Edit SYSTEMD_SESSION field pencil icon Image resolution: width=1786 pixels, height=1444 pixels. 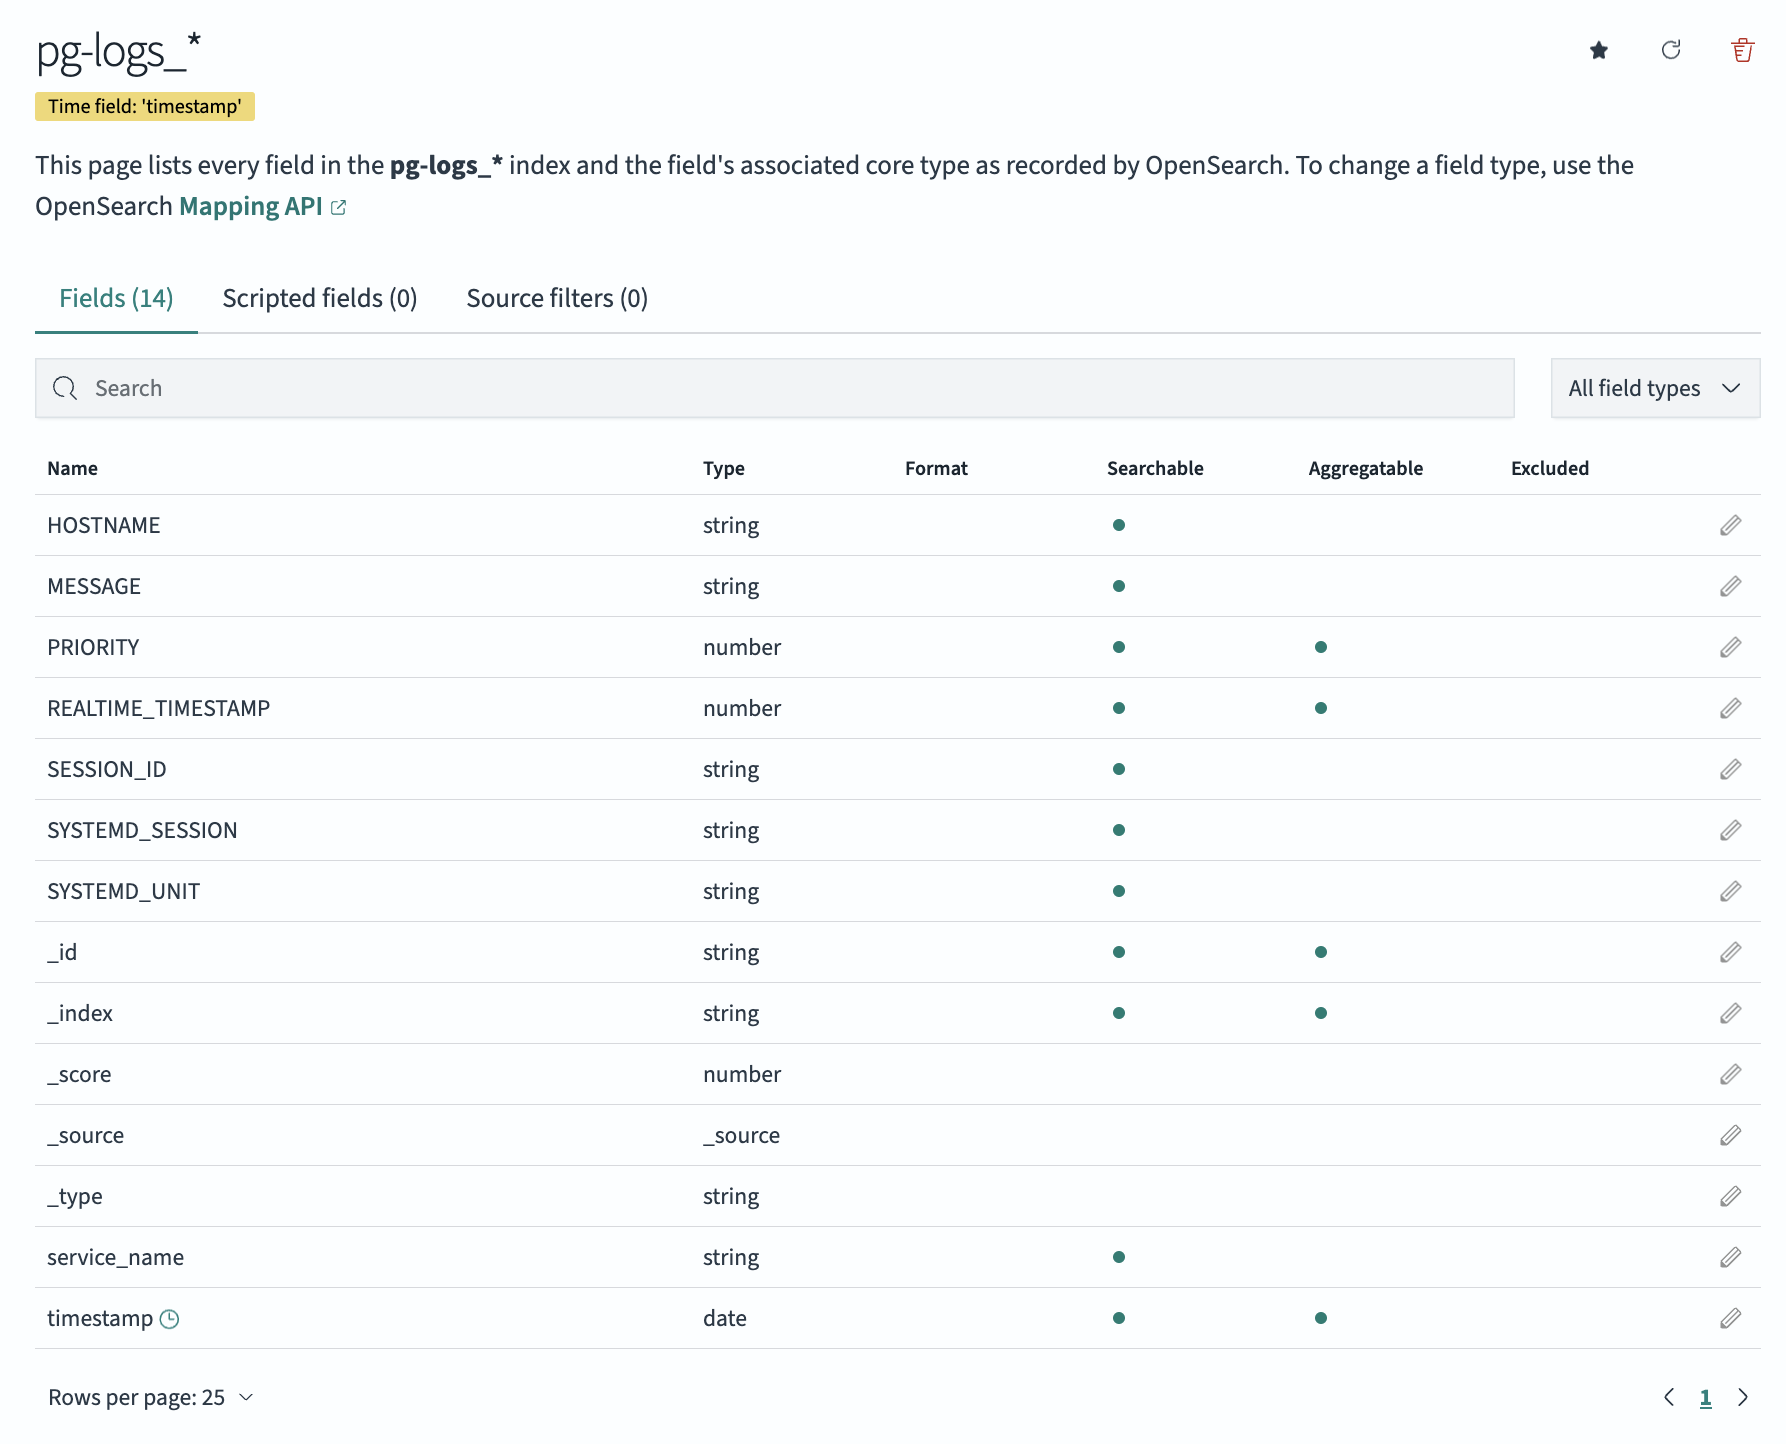1731,830
